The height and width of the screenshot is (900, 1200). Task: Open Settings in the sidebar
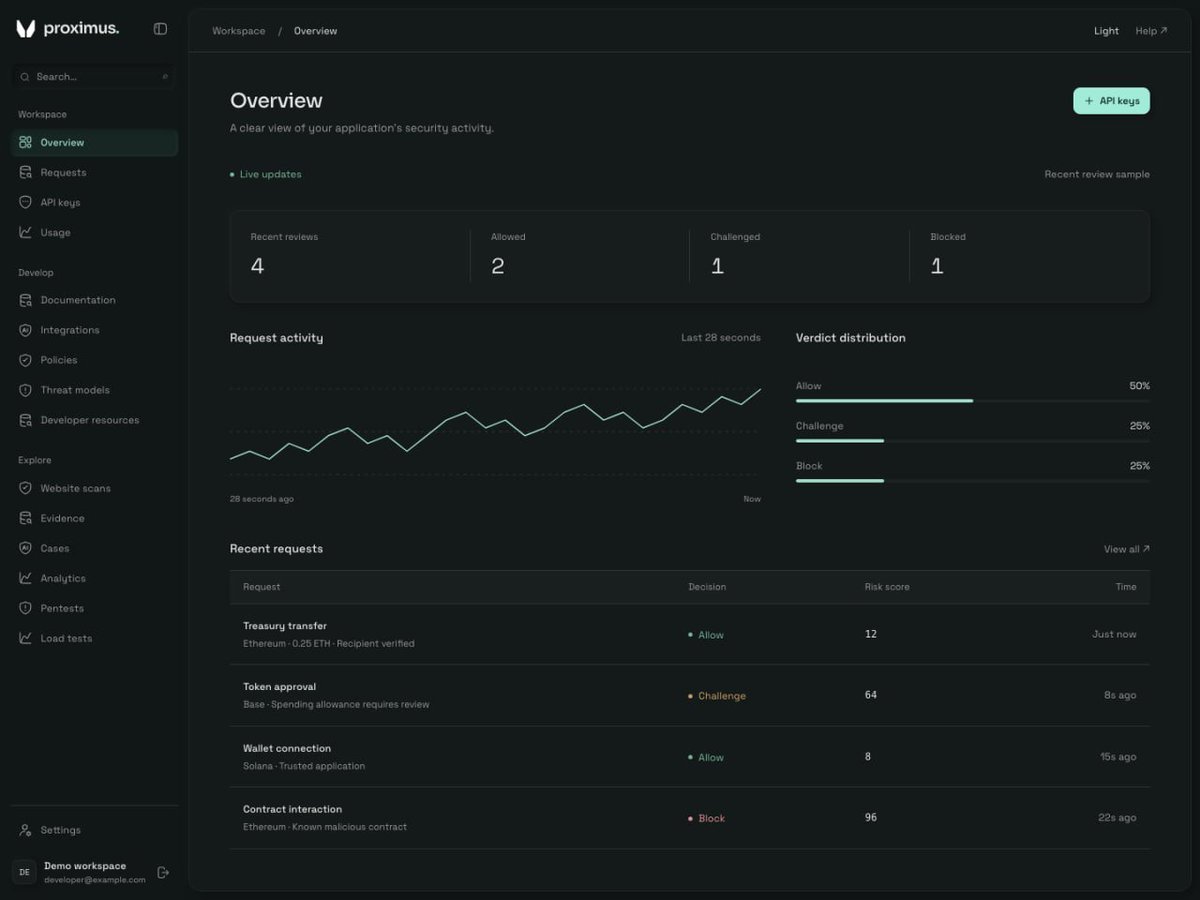(95, 830)
